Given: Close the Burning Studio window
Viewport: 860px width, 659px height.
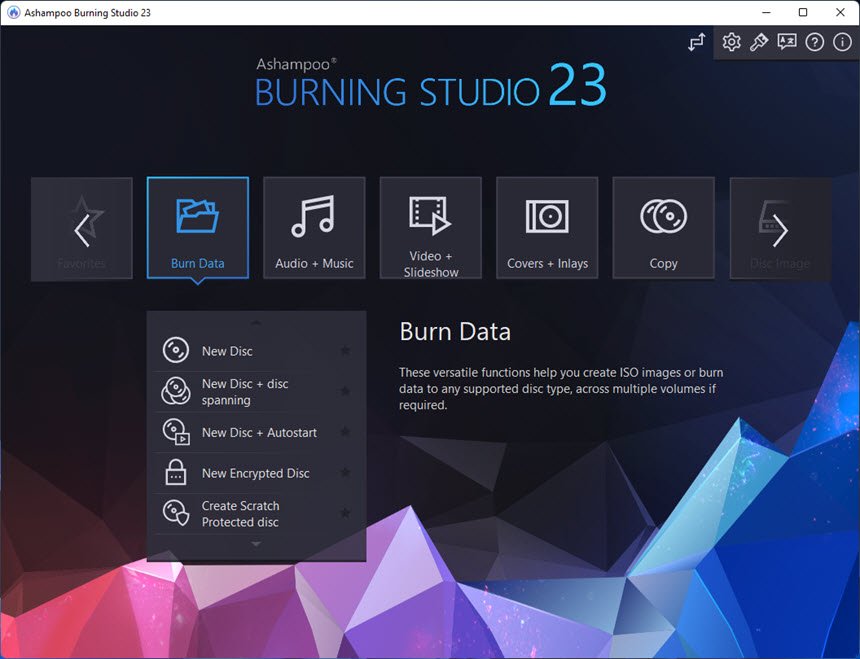Looking at the screenshot, I should [840, 12].
